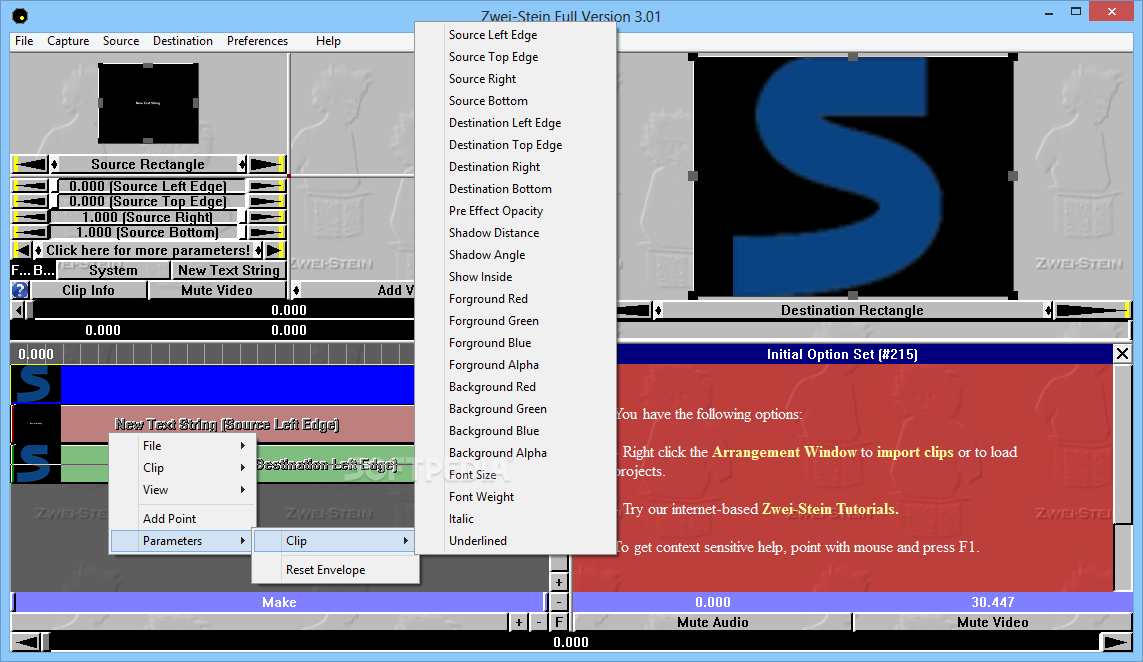1143x662 pixels.
Task: Click the Make bar
Action: click(279, 602)
